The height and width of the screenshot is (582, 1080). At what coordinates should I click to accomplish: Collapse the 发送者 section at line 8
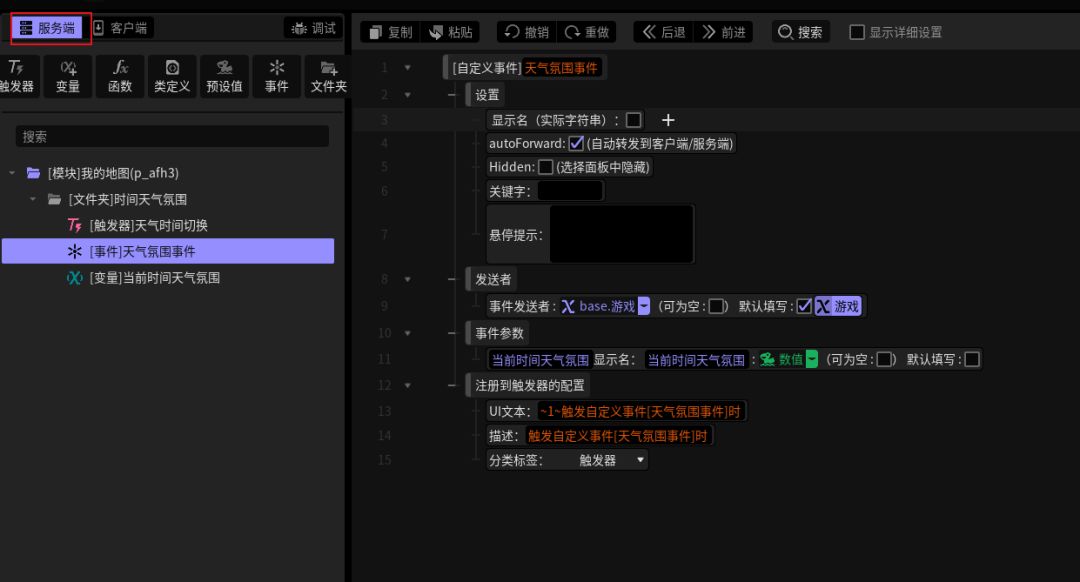[x=408, y=279]
